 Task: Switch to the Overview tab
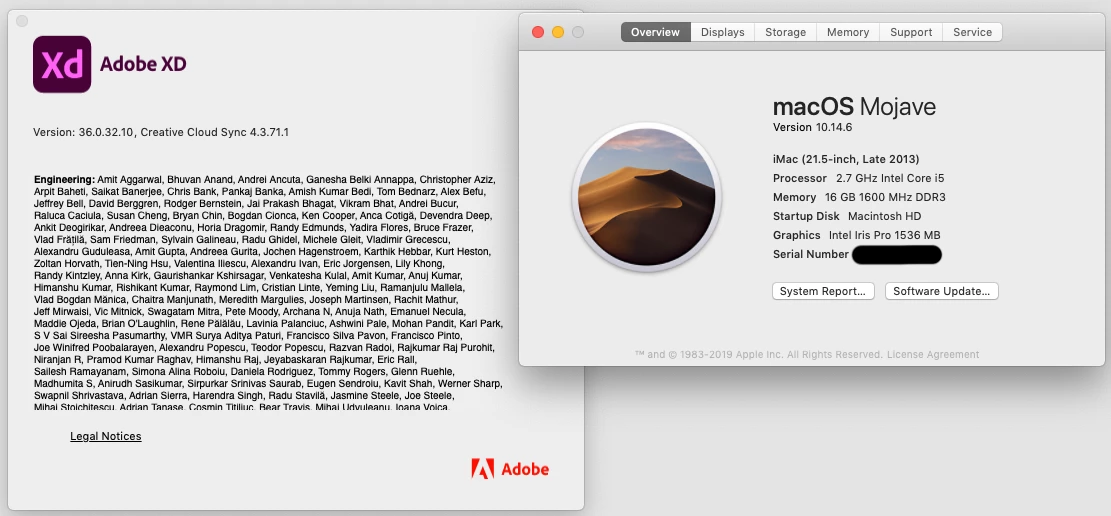pos(655,32)
